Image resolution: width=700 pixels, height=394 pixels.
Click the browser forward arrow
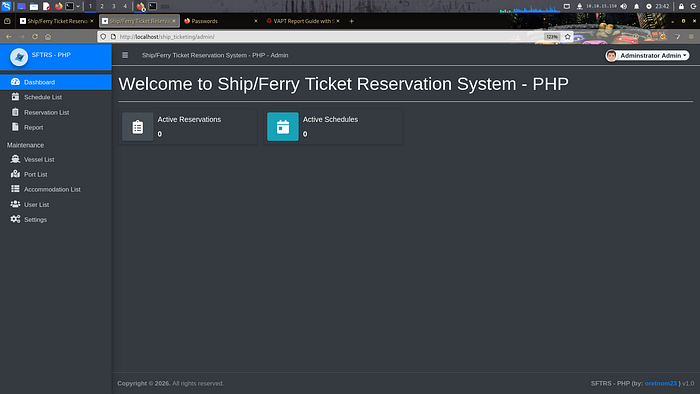(21, 37)
